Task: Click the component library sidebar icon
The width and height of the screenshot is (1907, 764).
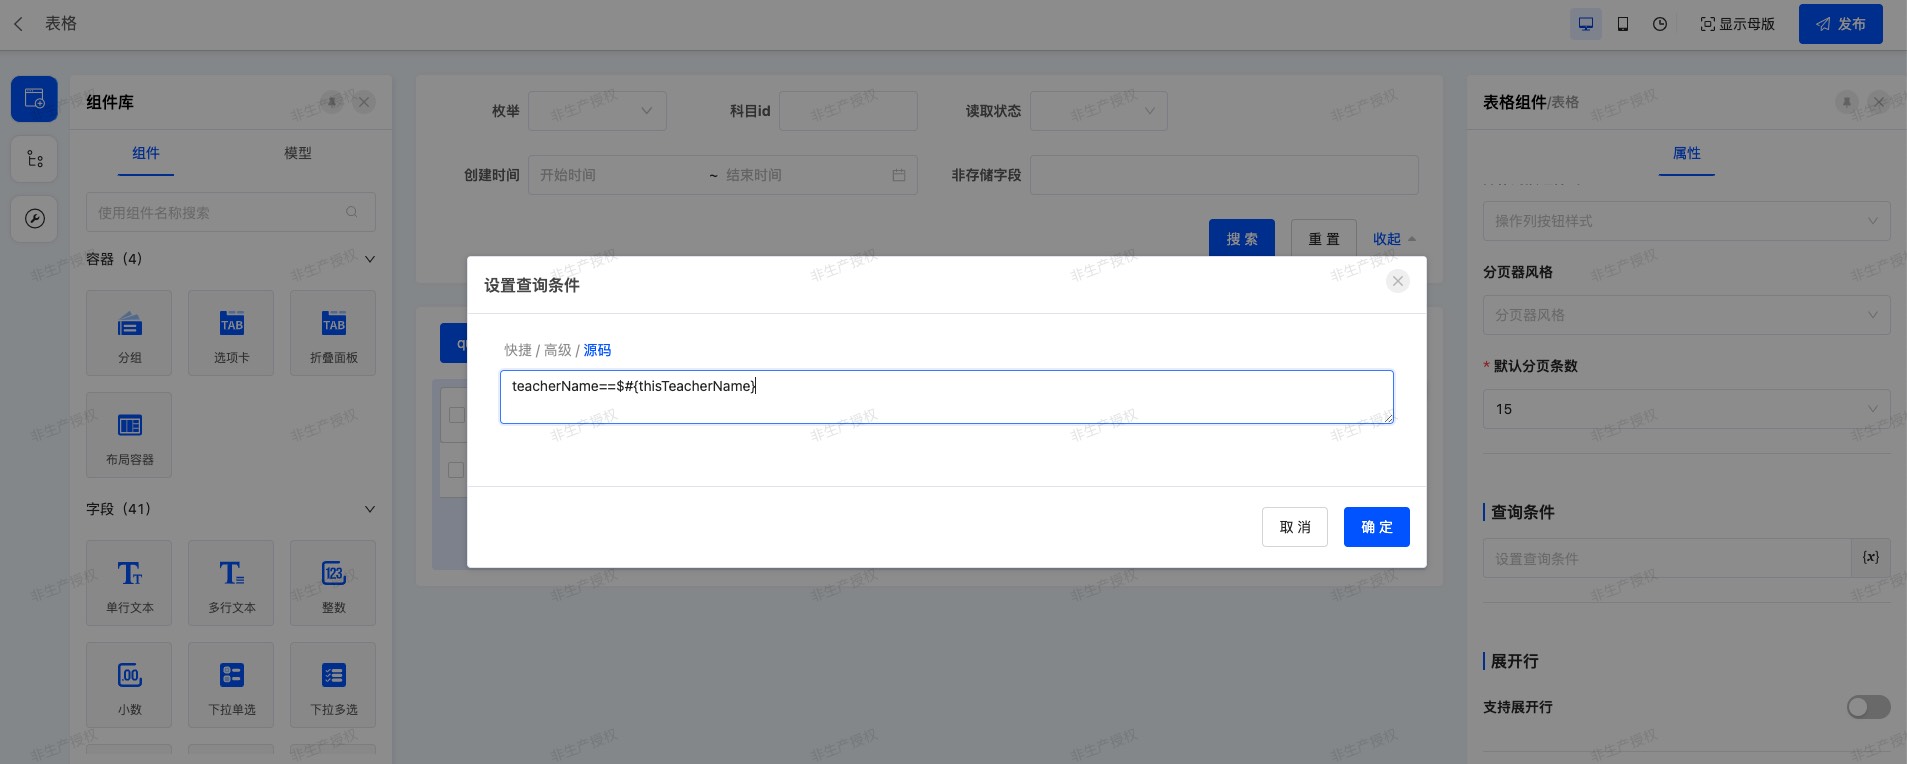Action: 34,99
